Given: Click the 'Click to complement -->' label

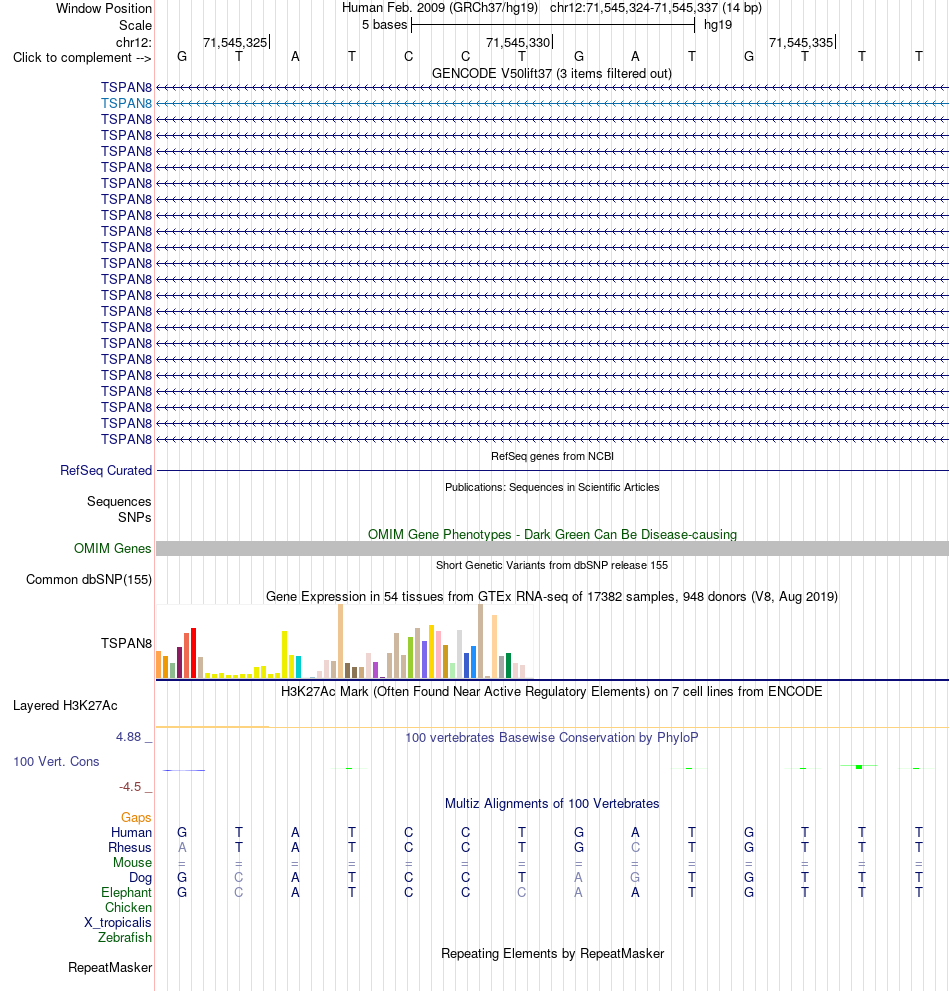Looking at the screenshot, I should click(82, 58).
